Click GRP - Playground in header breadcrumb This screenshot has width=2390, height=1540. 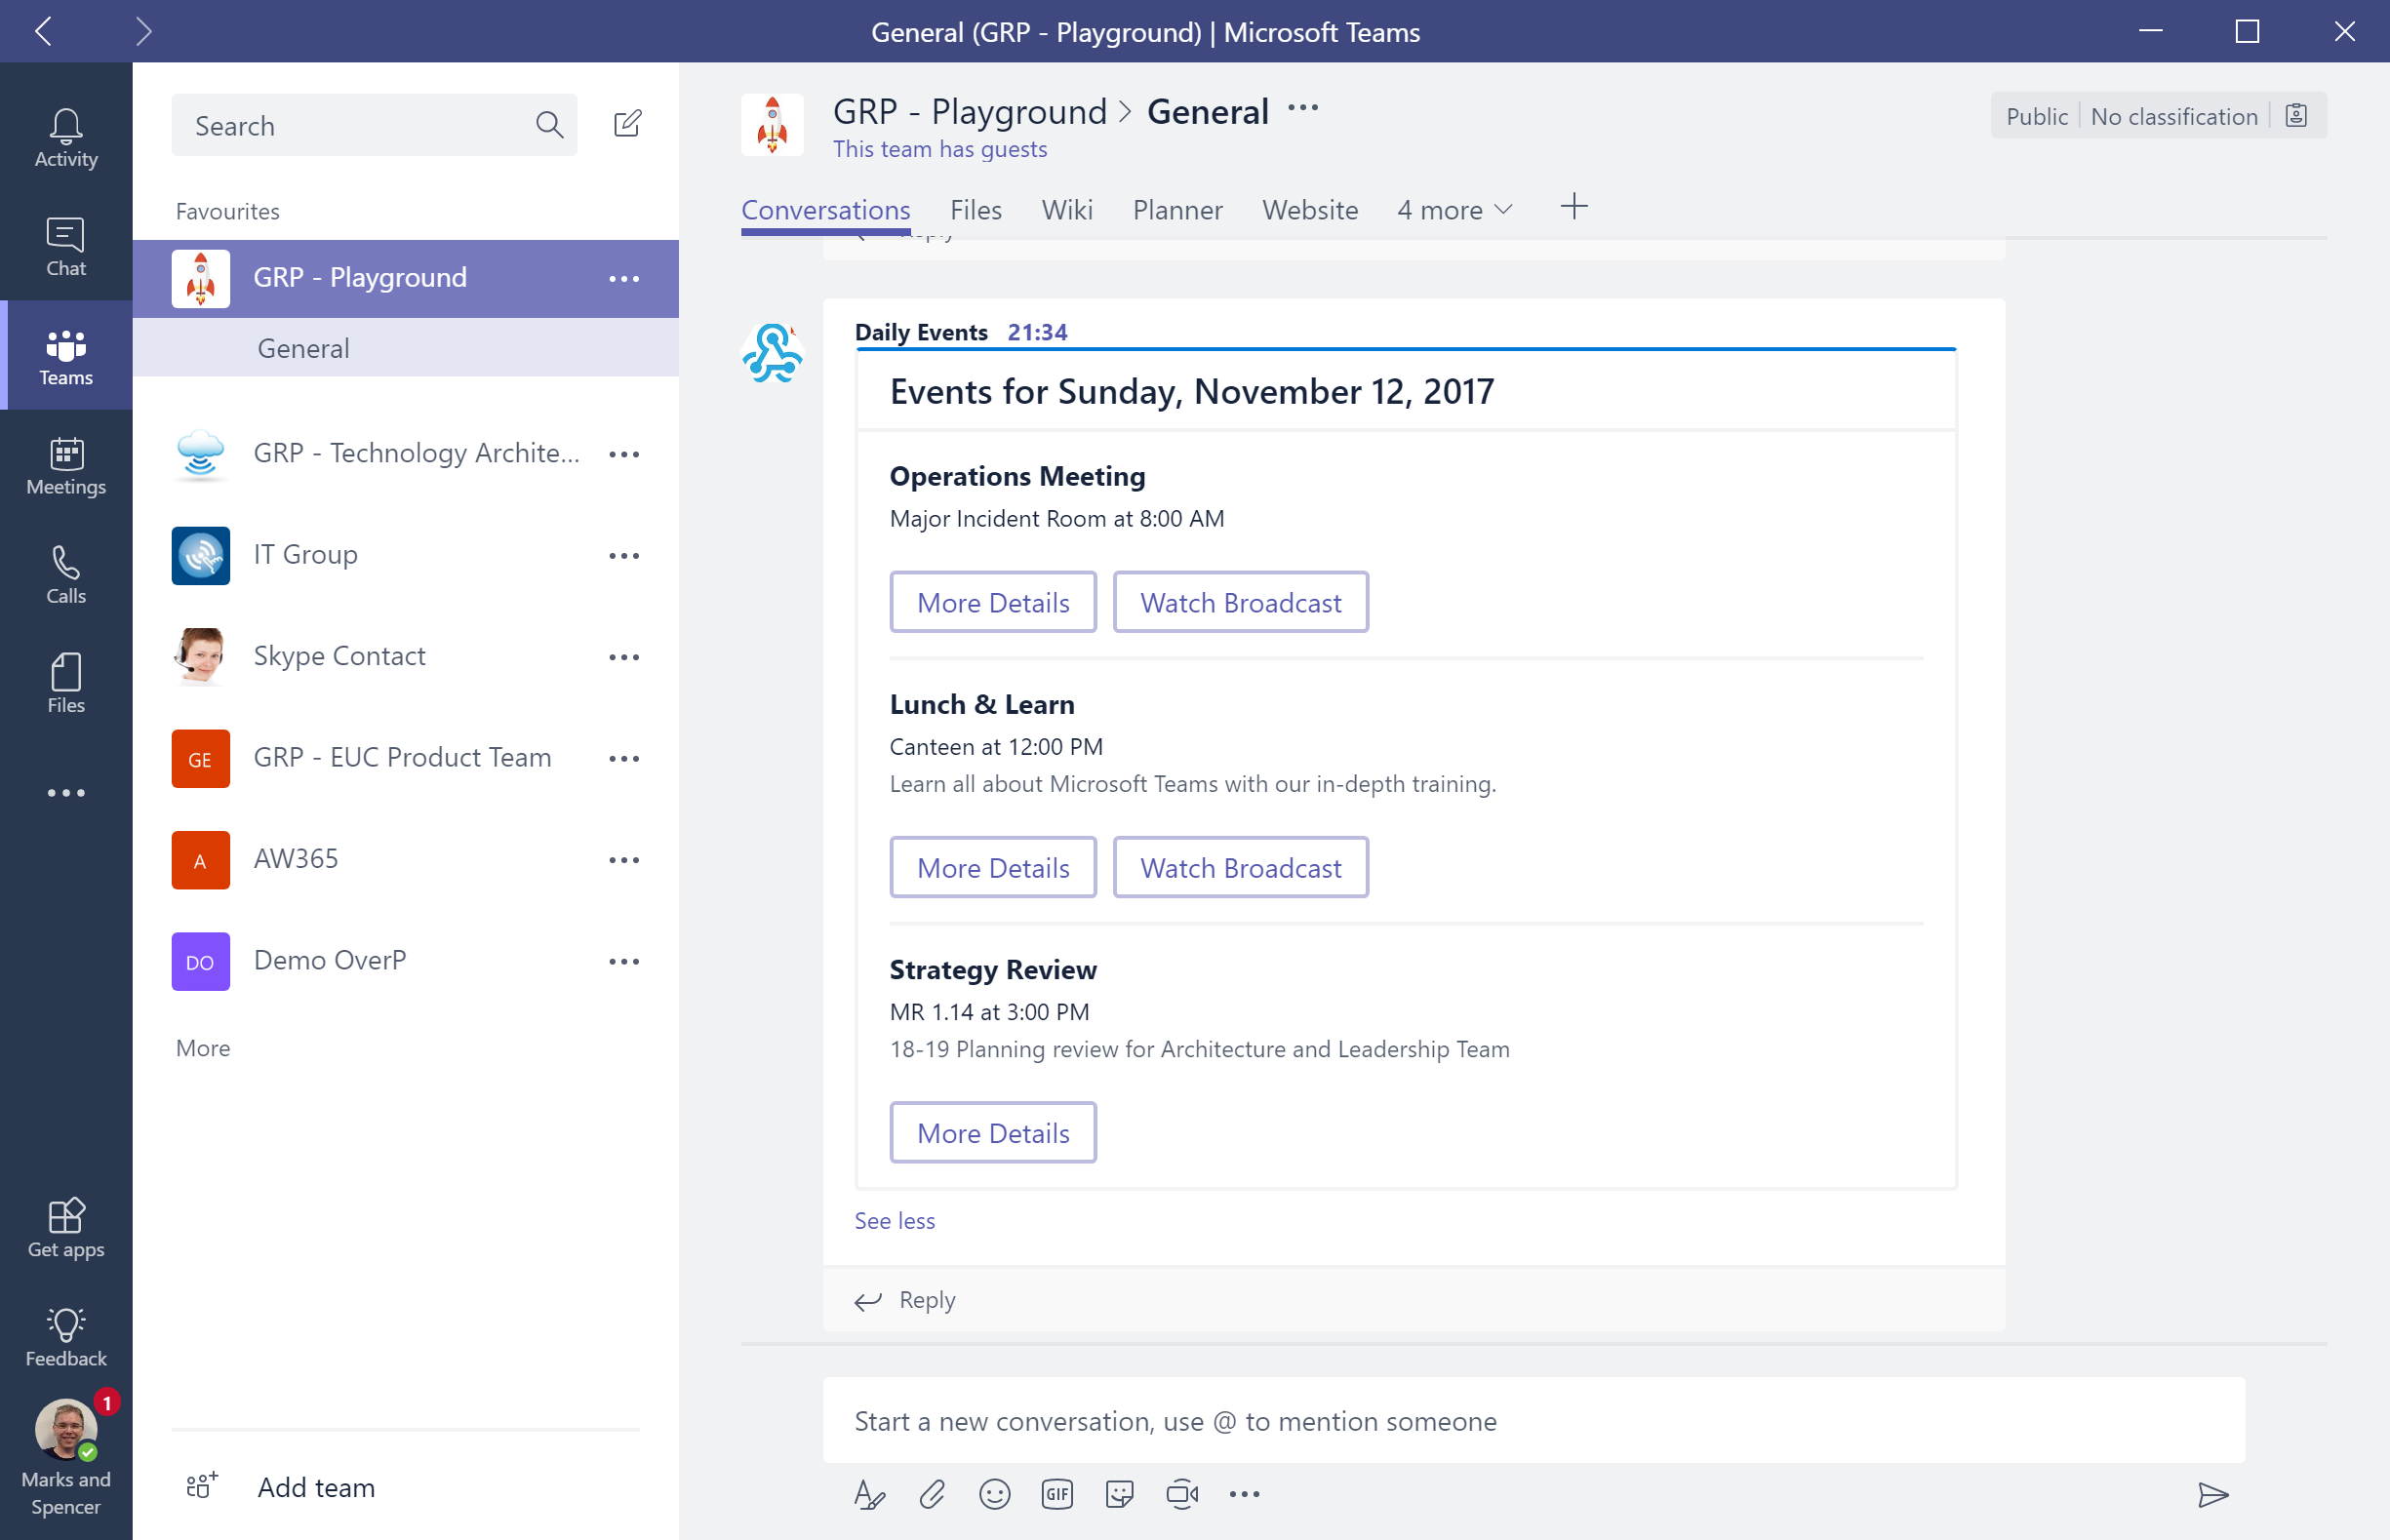click(x=969, y=111)
